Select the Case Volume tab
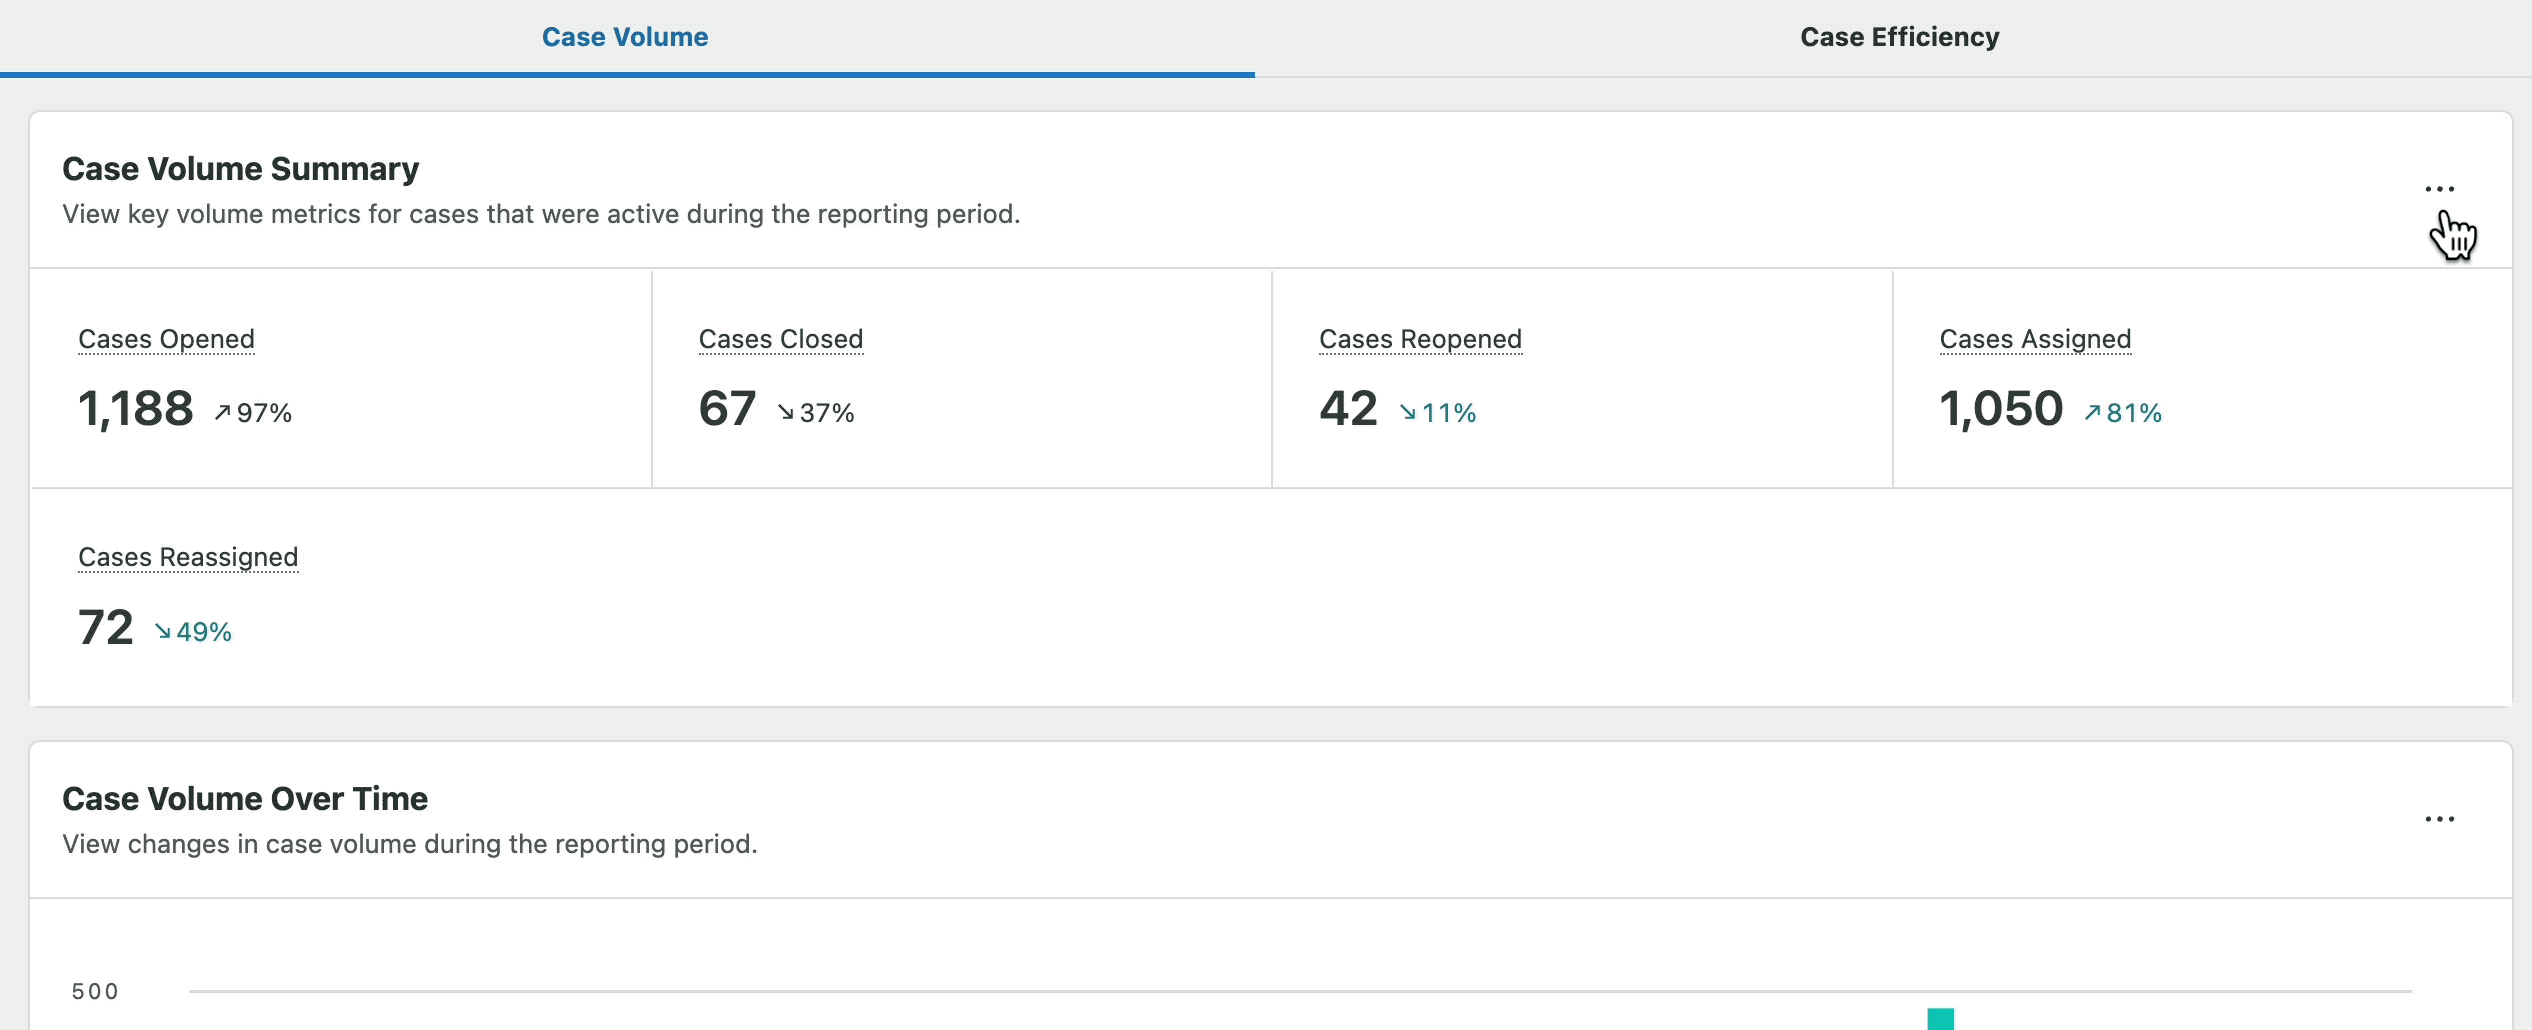Screen dimensions: 2532x1030 click(624, 36)
